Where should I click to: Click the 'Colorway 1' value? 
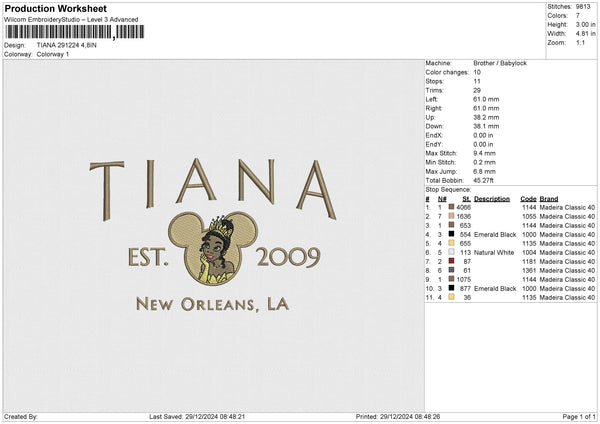(53, 54)
